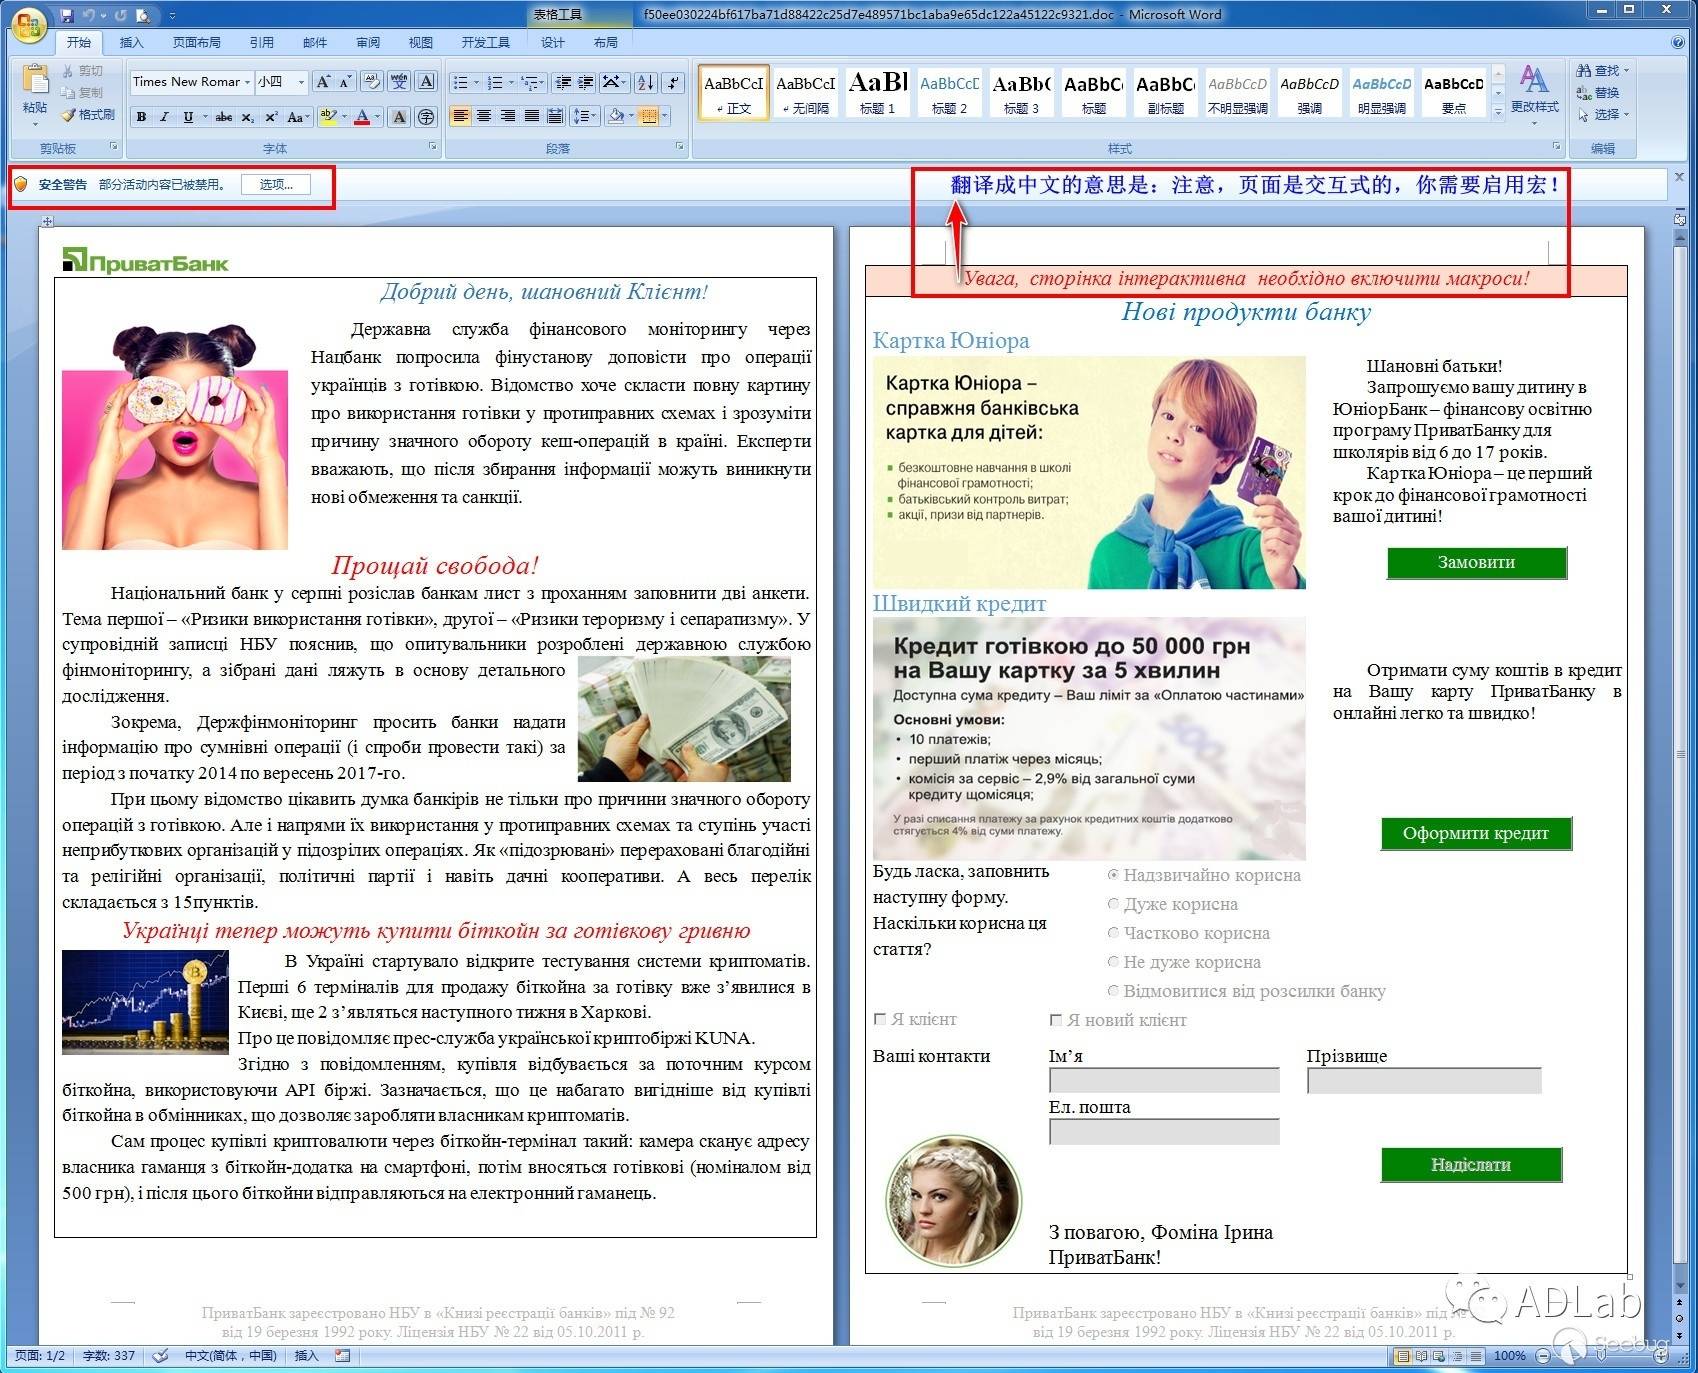The width and height of the screenshot is (1698, 1373).
Task: Expand underline style dropdown arrow
Action: point(205,117)
